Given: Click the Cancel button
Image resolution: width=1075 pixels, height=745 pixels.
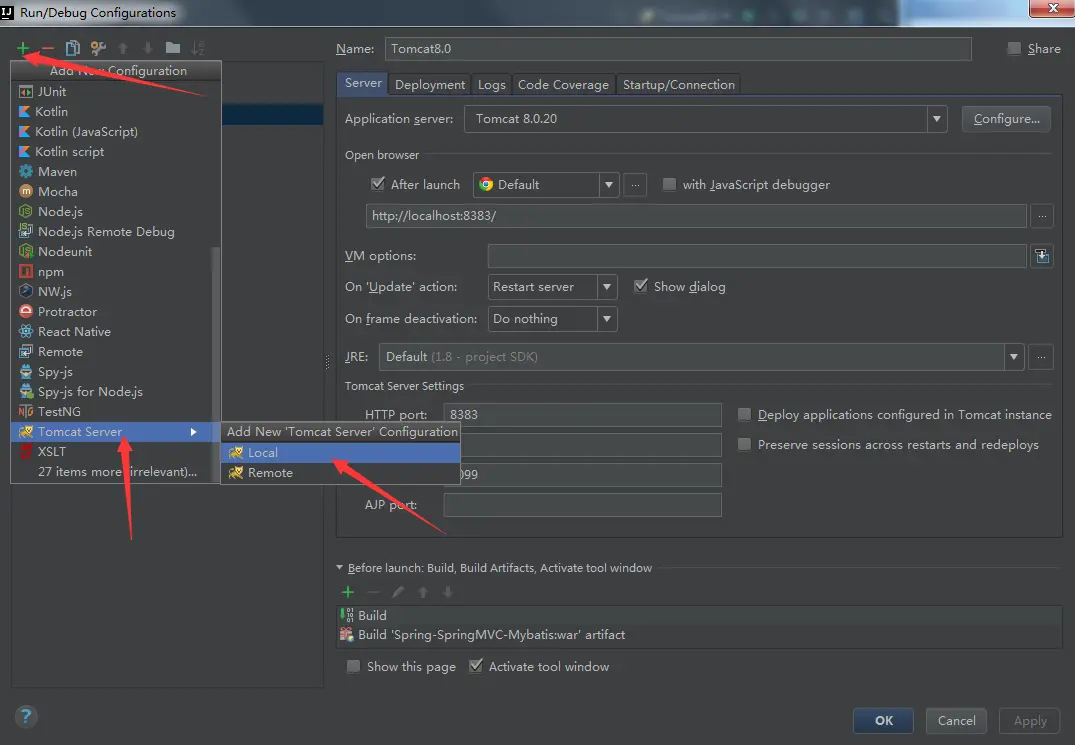Looking at the screenshot, I should [956, 720].
